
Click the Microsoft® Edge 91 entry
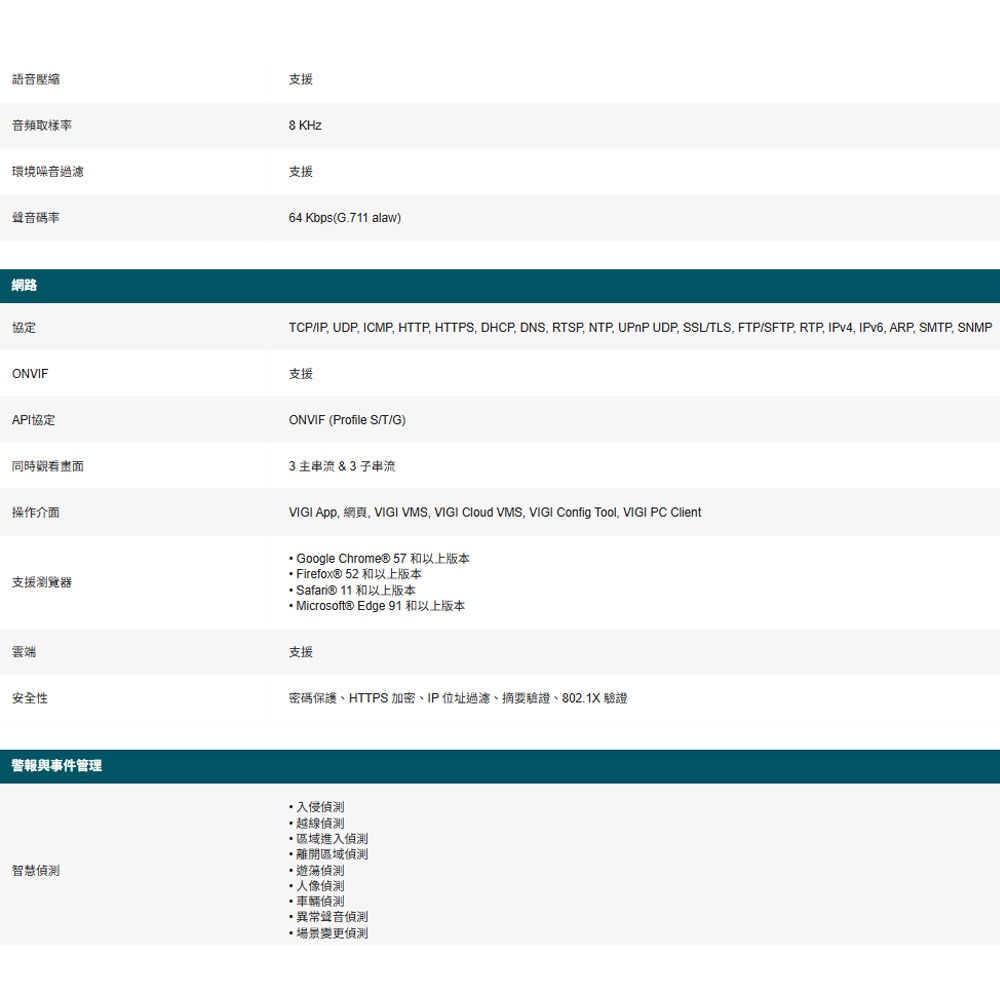pos(378,605)
